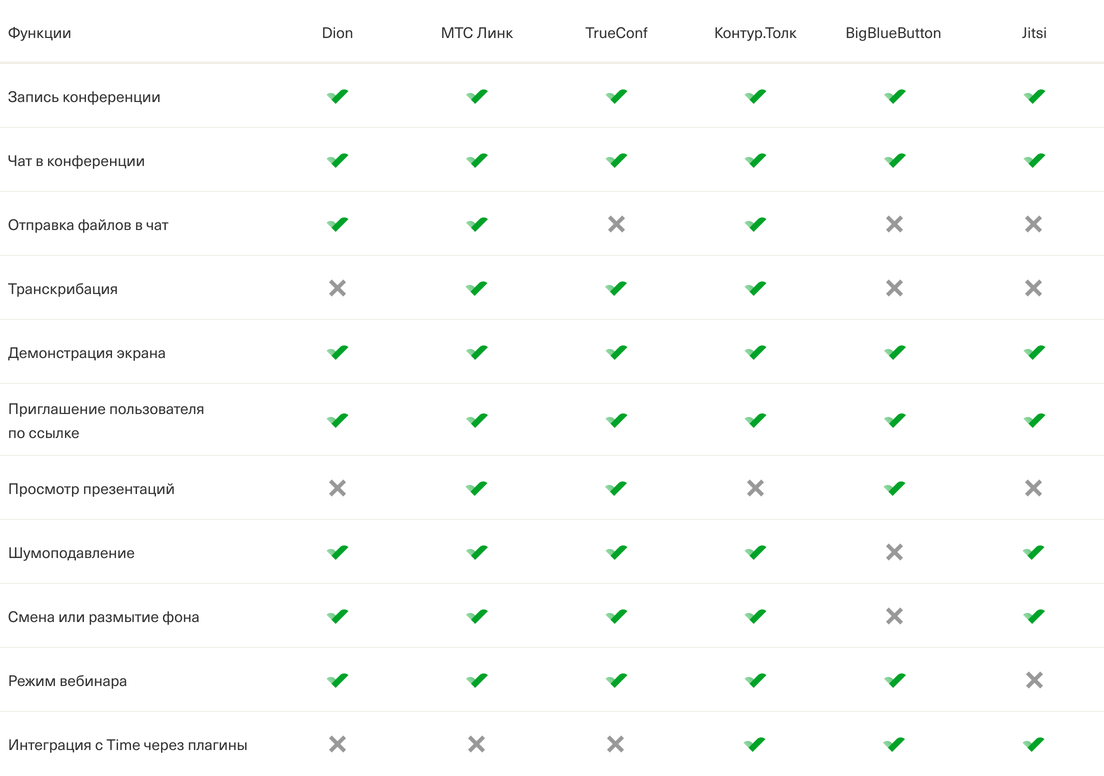Click the Dion checkmark for Запись конференции
The image size is (1104, 776).
point(337,96)
